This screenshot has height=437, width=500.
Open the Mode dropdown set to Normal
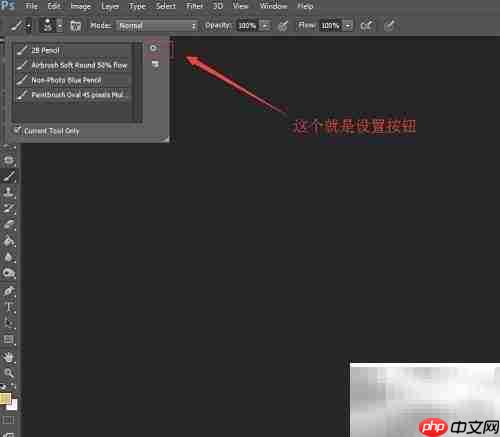pos(157,26)
